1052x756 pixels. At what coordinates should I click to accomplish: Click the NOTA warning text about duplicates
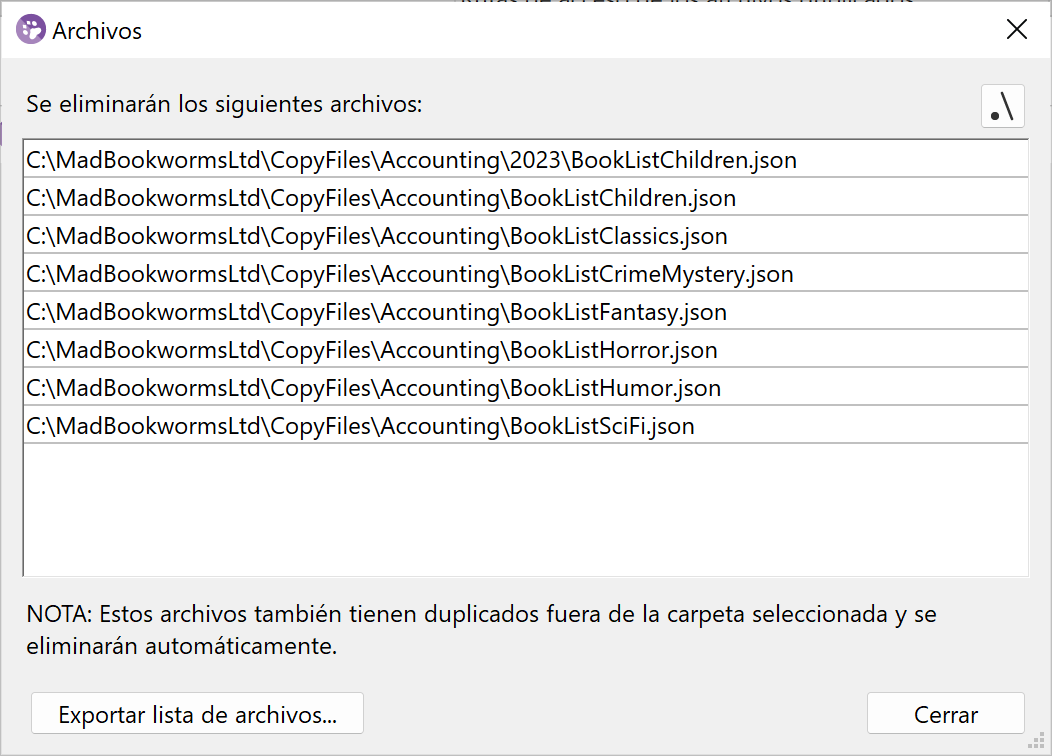pos(481,629)
